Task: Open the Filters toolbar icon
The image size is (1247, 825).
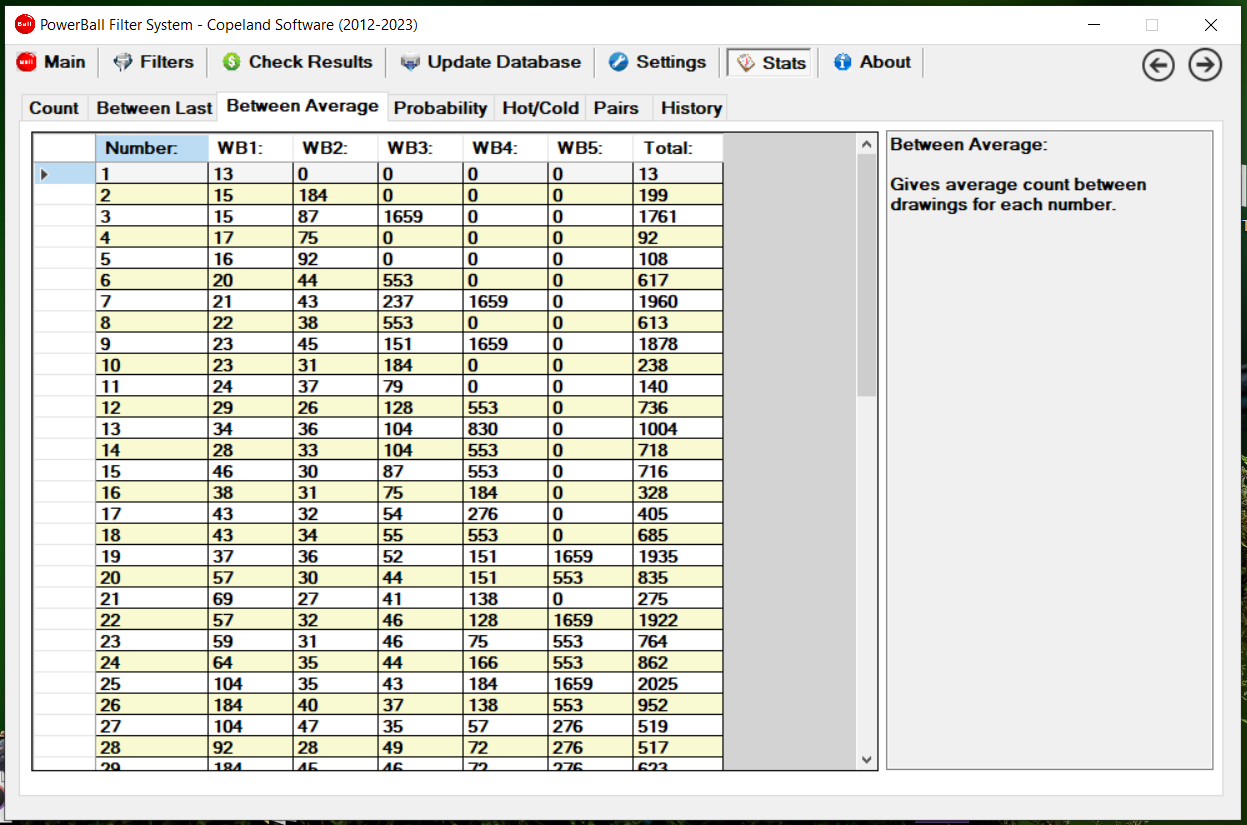Action: coord(123,62)
